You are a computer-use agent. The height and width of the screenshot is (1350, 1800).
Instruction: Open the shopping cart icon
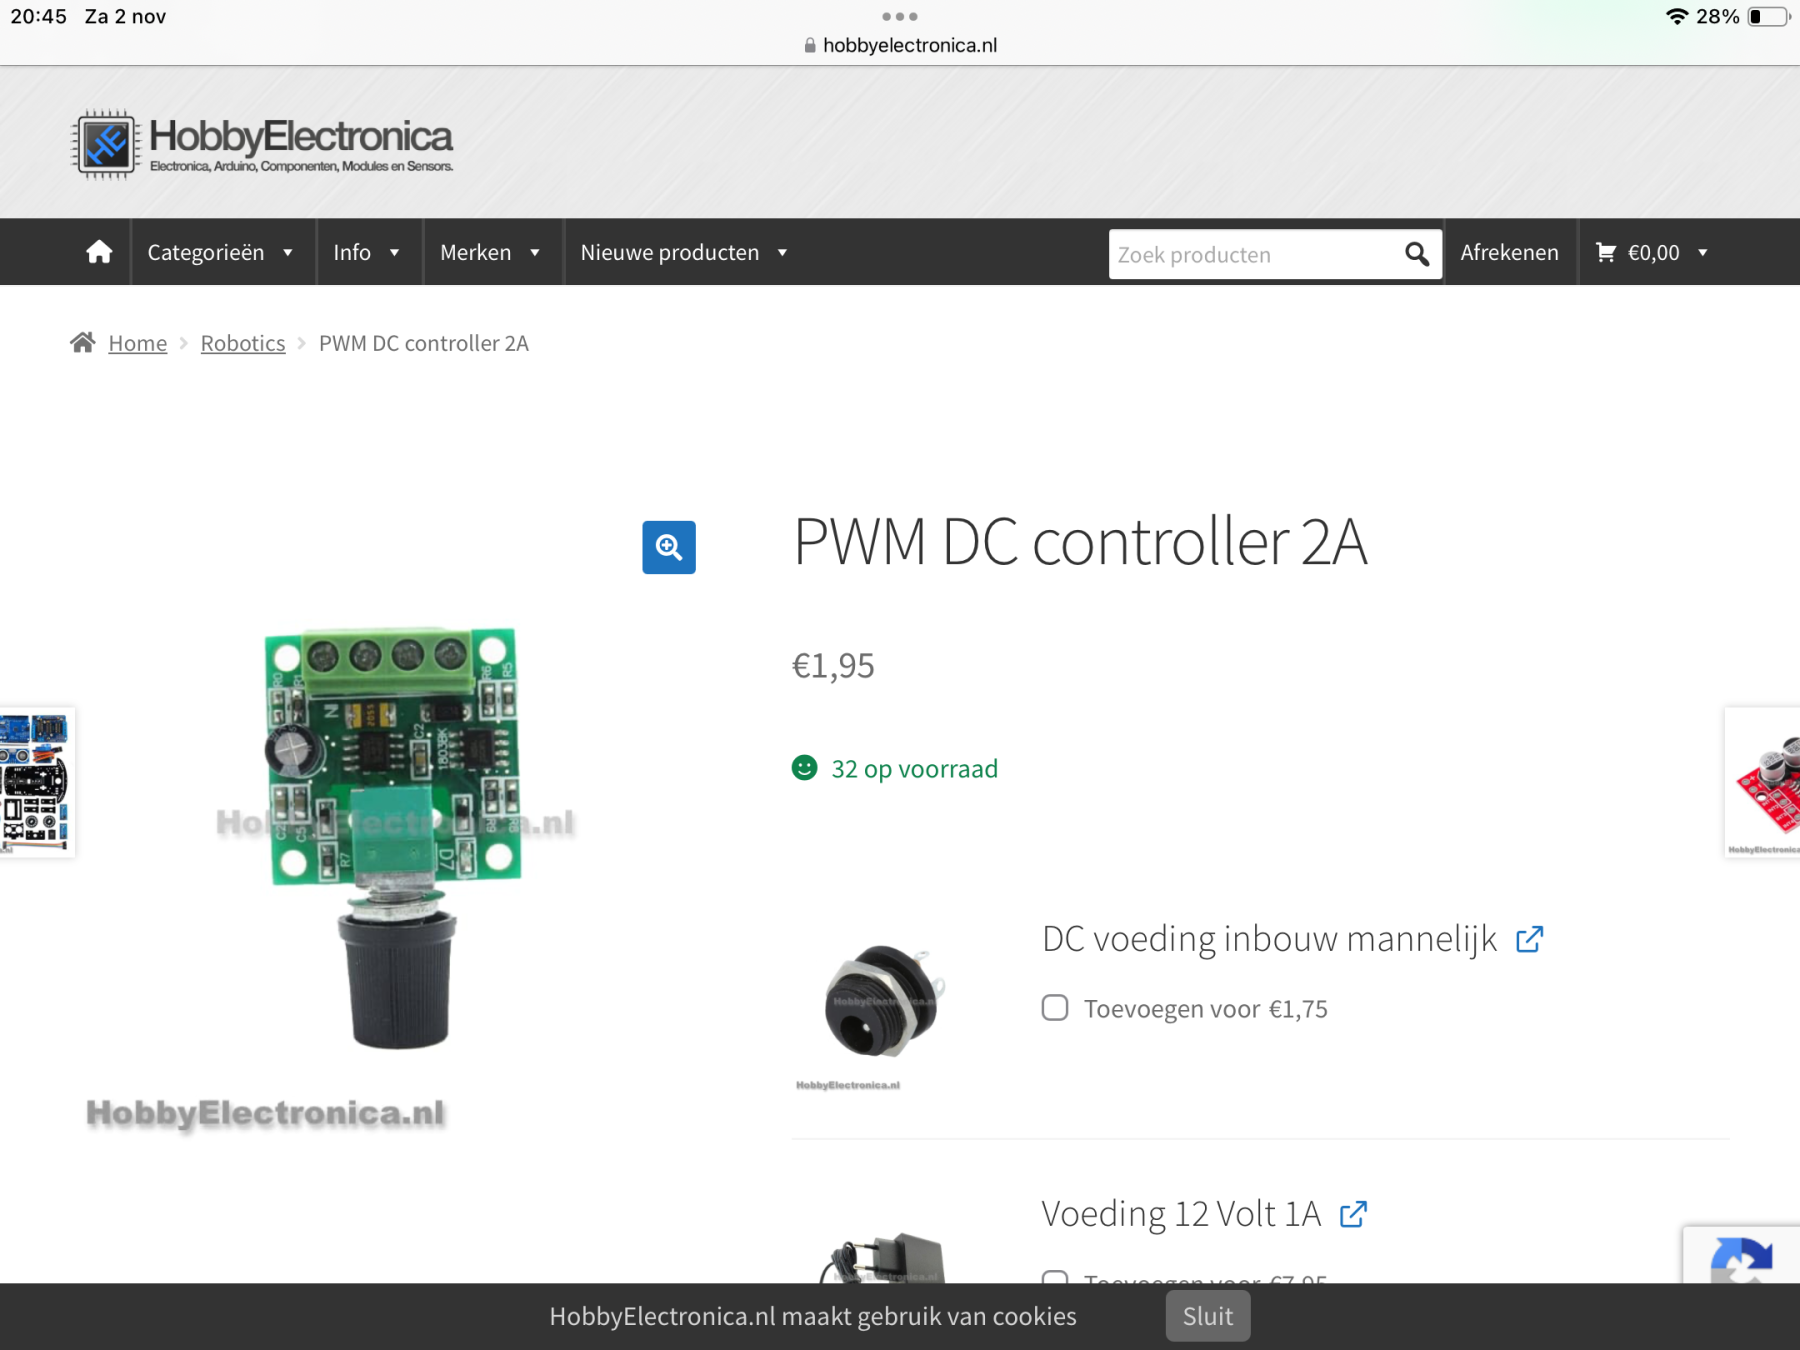1606,252
